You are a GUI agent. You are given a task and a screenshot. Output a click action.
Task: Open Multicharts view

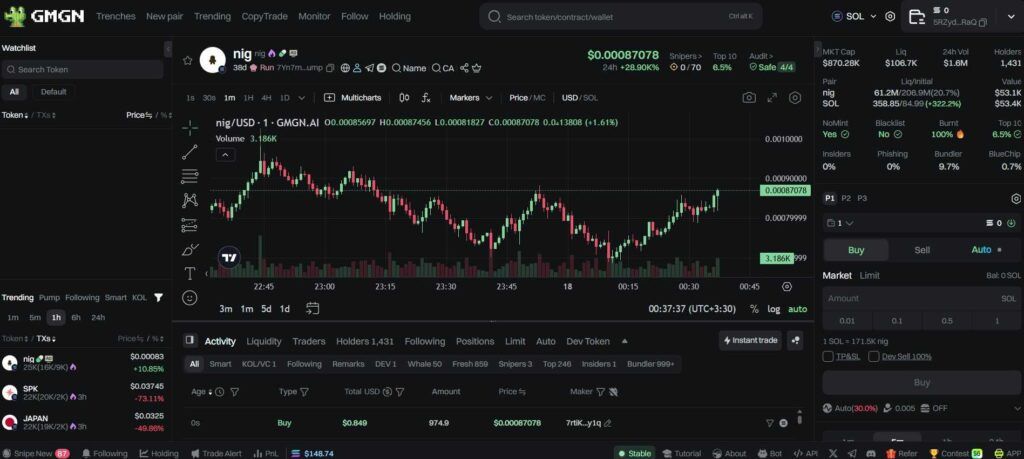[x=353, y=98]
